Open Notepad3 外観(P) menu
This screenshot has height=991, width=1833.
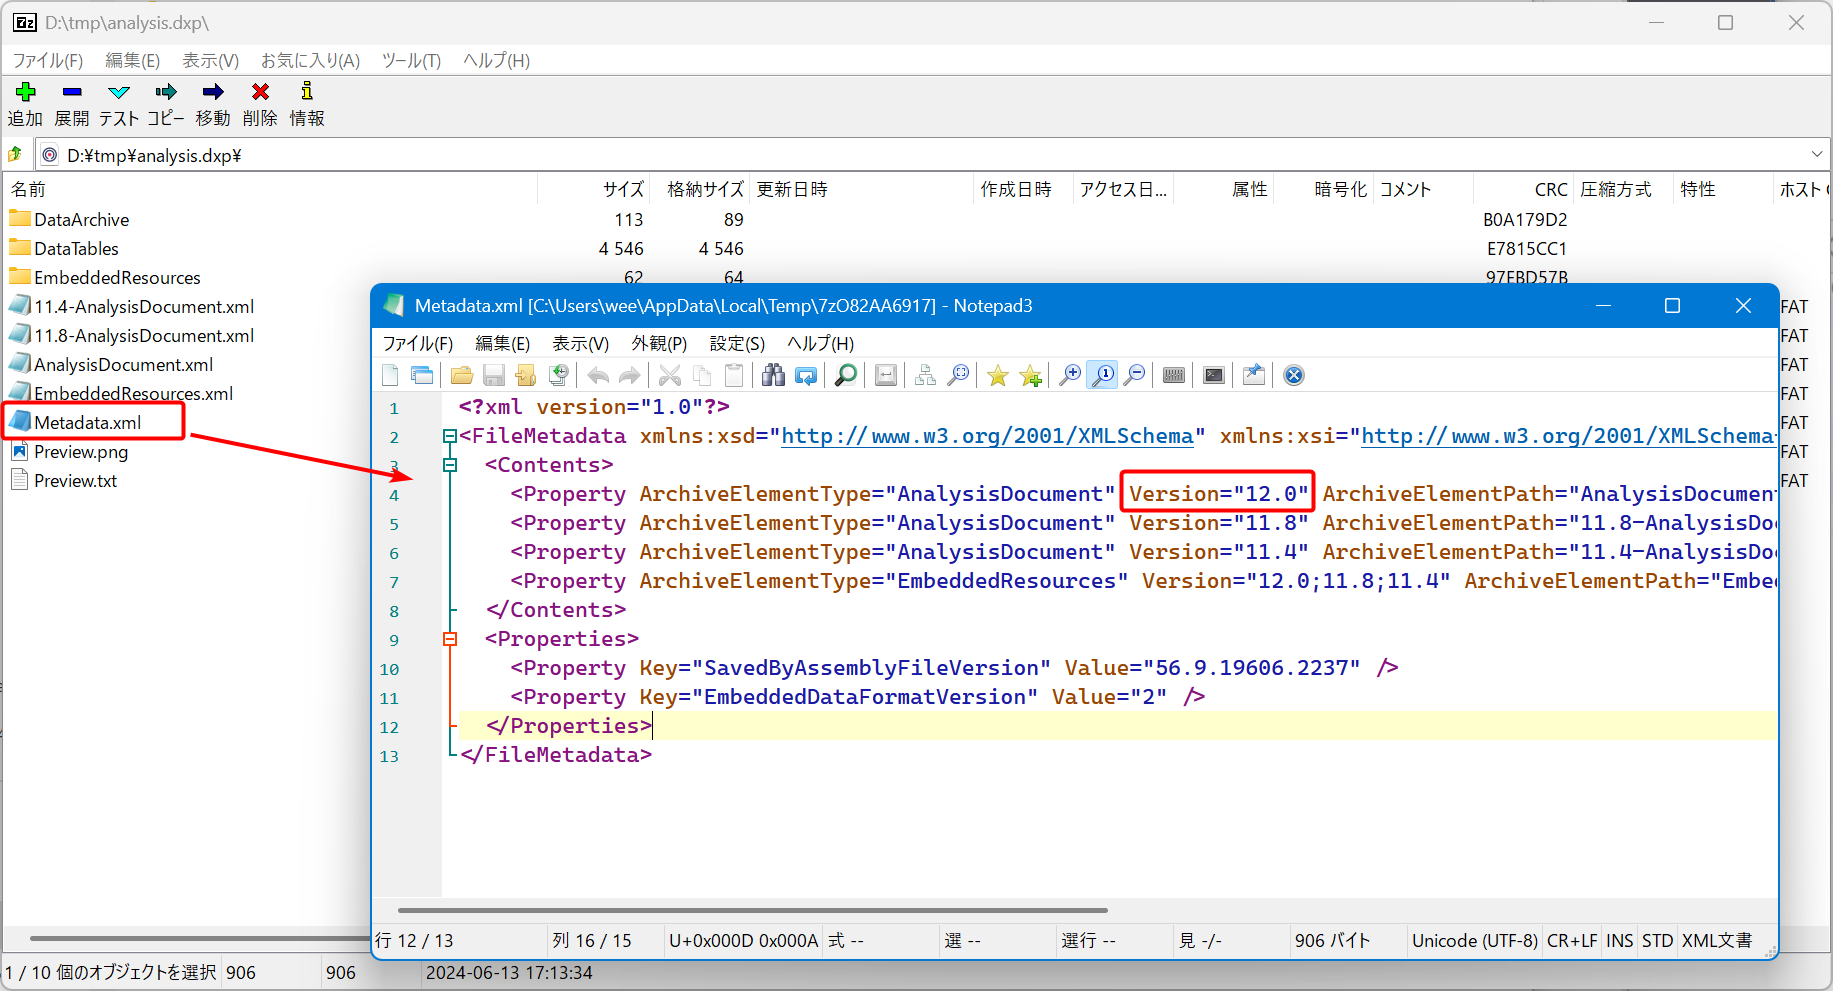coord(659,344)
